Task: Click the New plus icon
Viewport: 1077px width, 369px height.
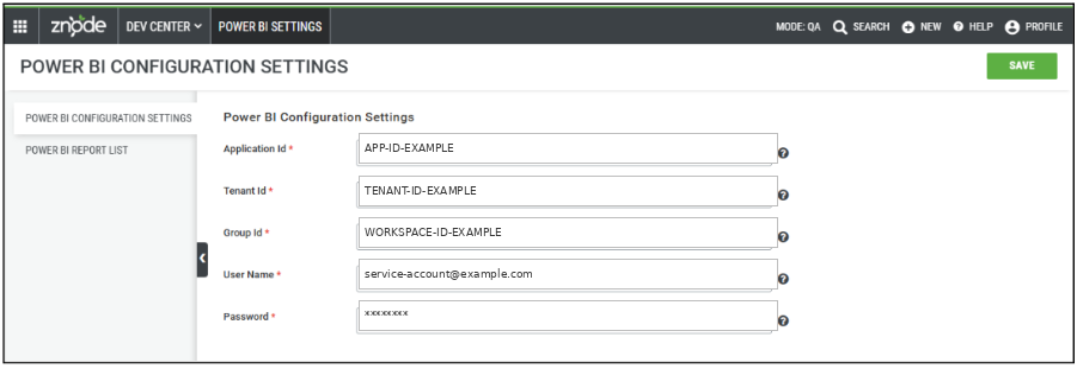Action: tap(908, 27)
